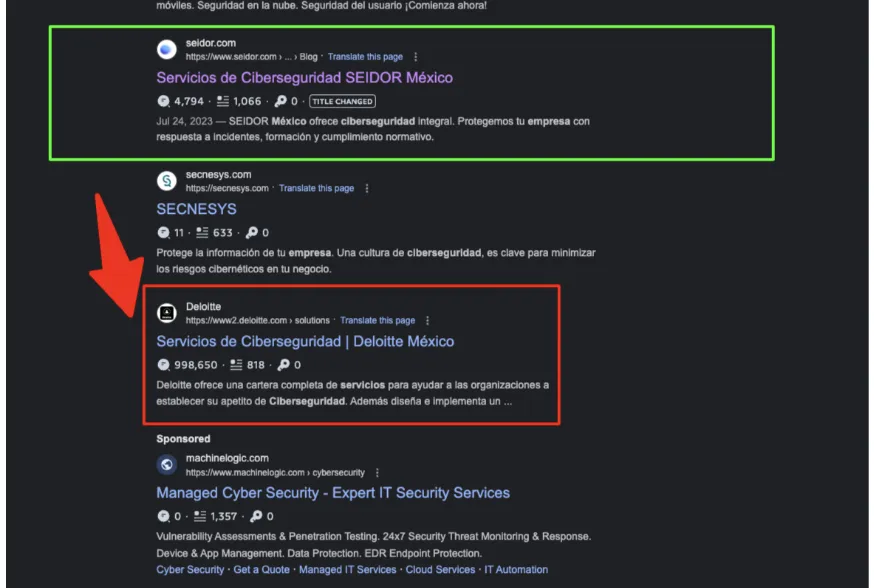This screenshot has height=588, width=874.
Task: Click the machinelogic.com globe favicon
Action: (167, 465)
